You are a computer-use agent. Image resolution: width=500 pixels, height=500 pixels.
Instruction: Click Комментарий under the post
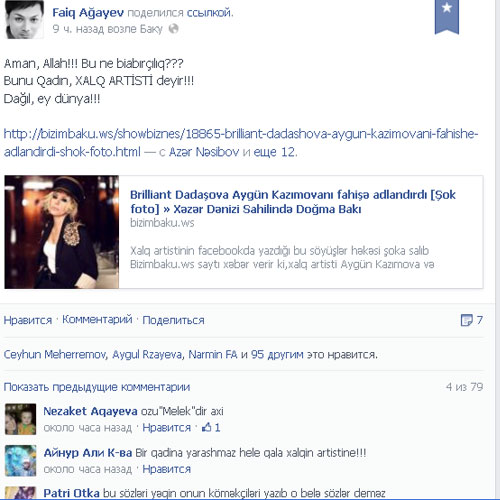point(97,320)
